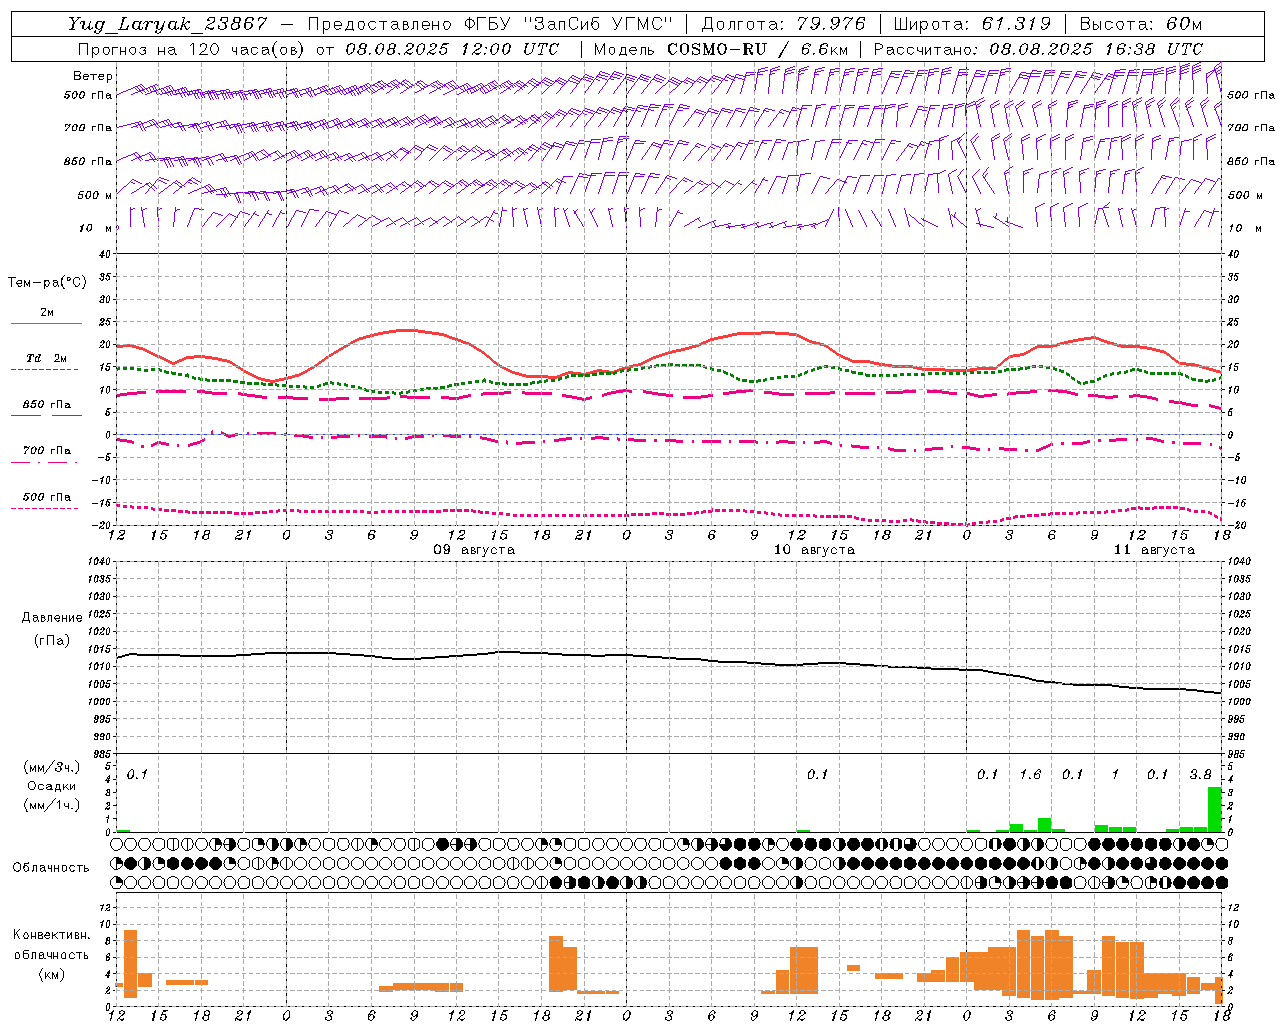Viewport: 1280px width, 1024px height.
Task: Click the '850 гПа' temperature legend entry
Action: (47, 405)
